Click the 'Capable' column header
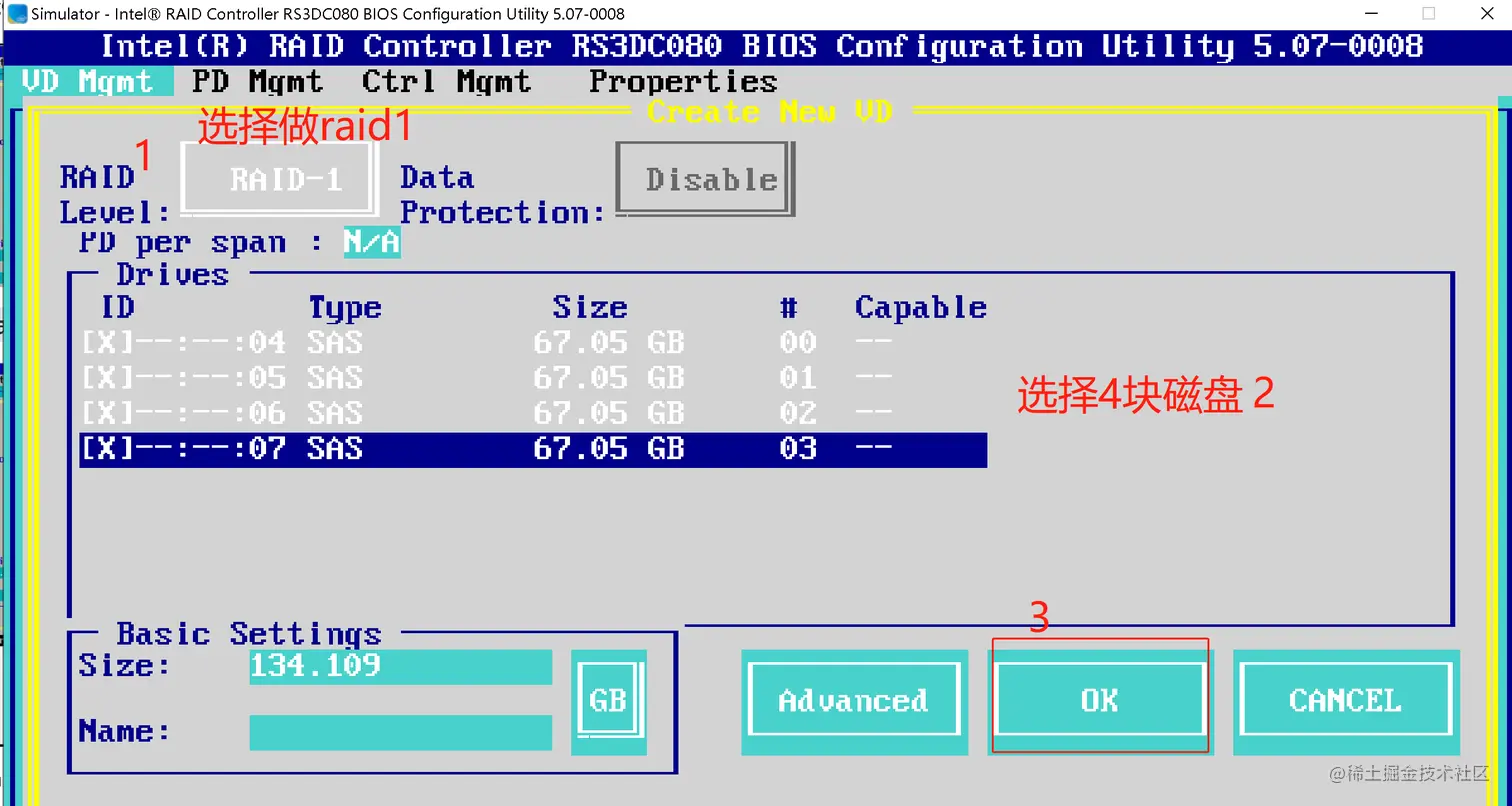 point(921,308)
